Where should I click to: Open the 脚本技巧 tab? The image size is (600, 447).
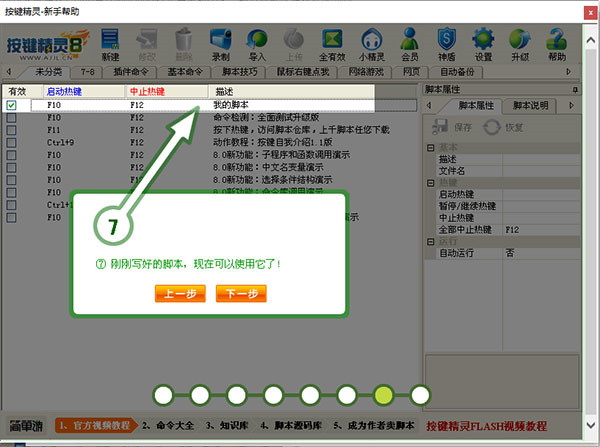pyautogui.click(x=240, y=72)
